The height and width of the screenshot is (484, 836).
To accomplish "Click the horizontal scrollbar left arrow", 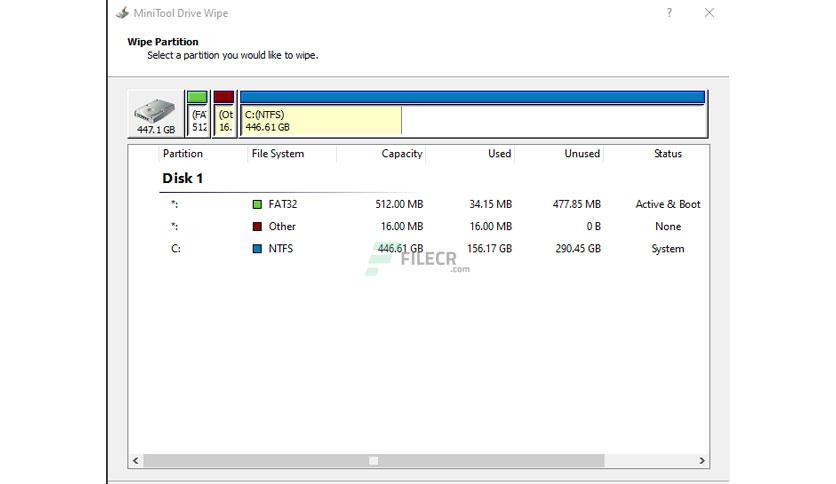I will tap(135, 461).
